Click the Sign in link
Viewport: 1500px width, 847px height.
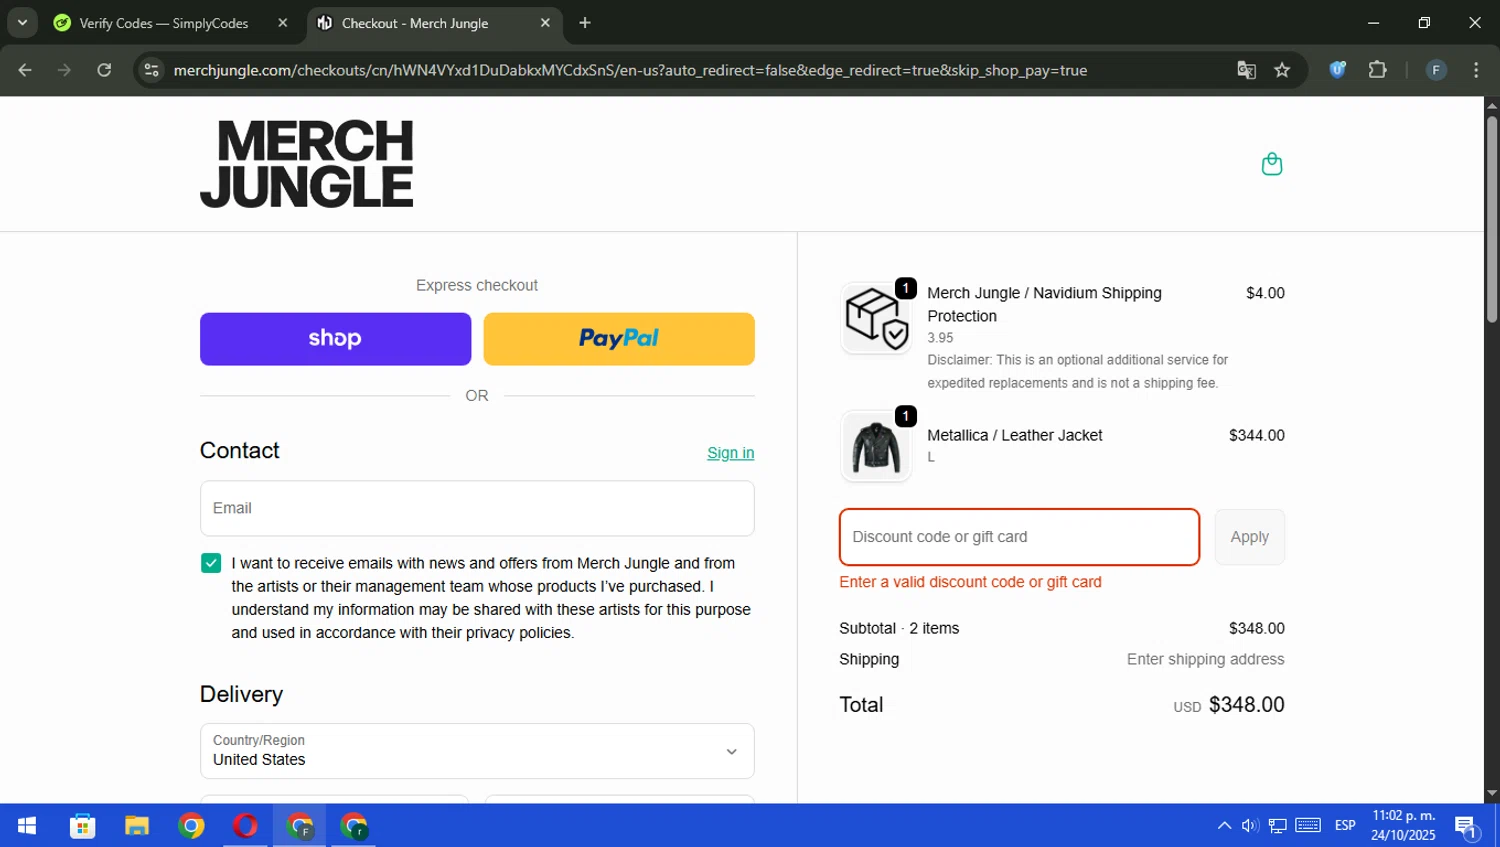point(730,453)
